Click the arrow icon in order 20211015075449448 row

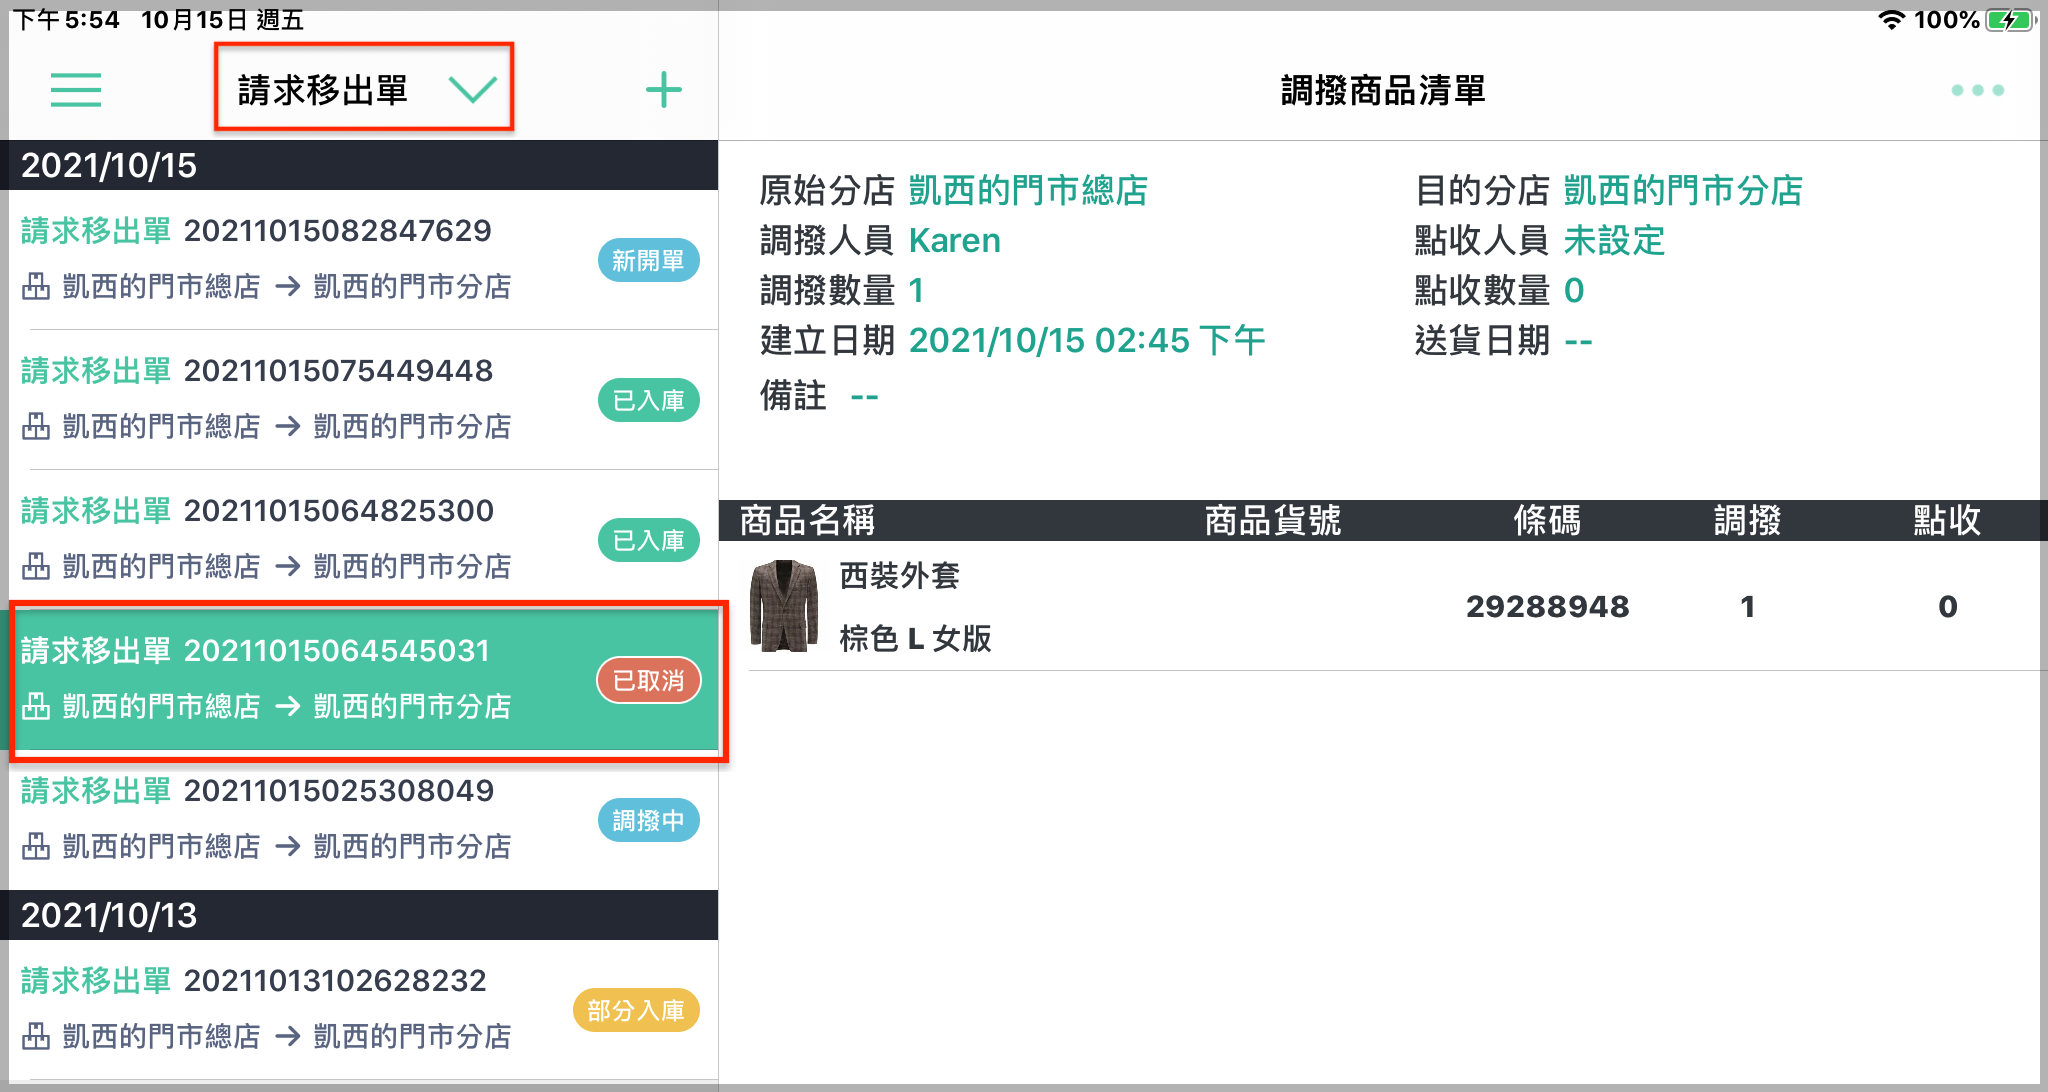288,427
